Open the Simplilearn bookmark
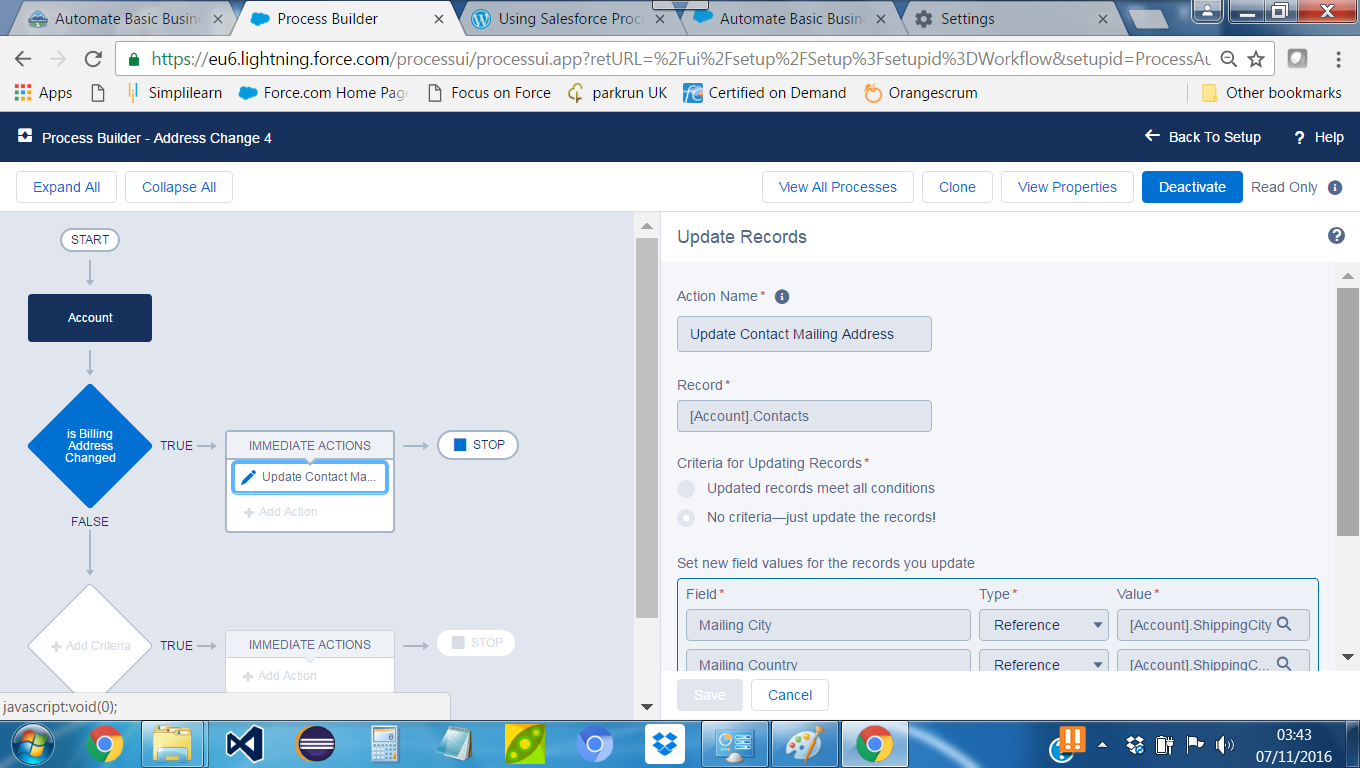 174,92
